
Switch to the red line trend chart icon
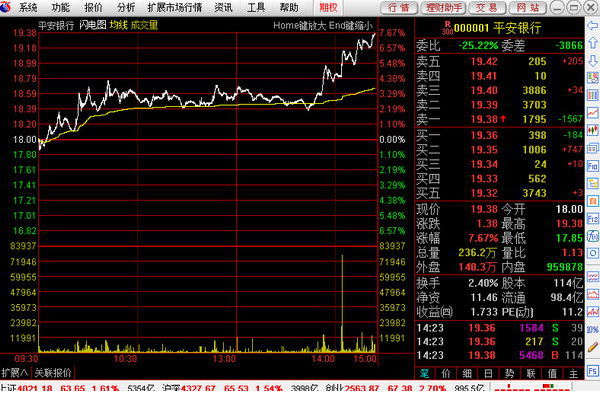pyautogui.click(x=593, y=113)
